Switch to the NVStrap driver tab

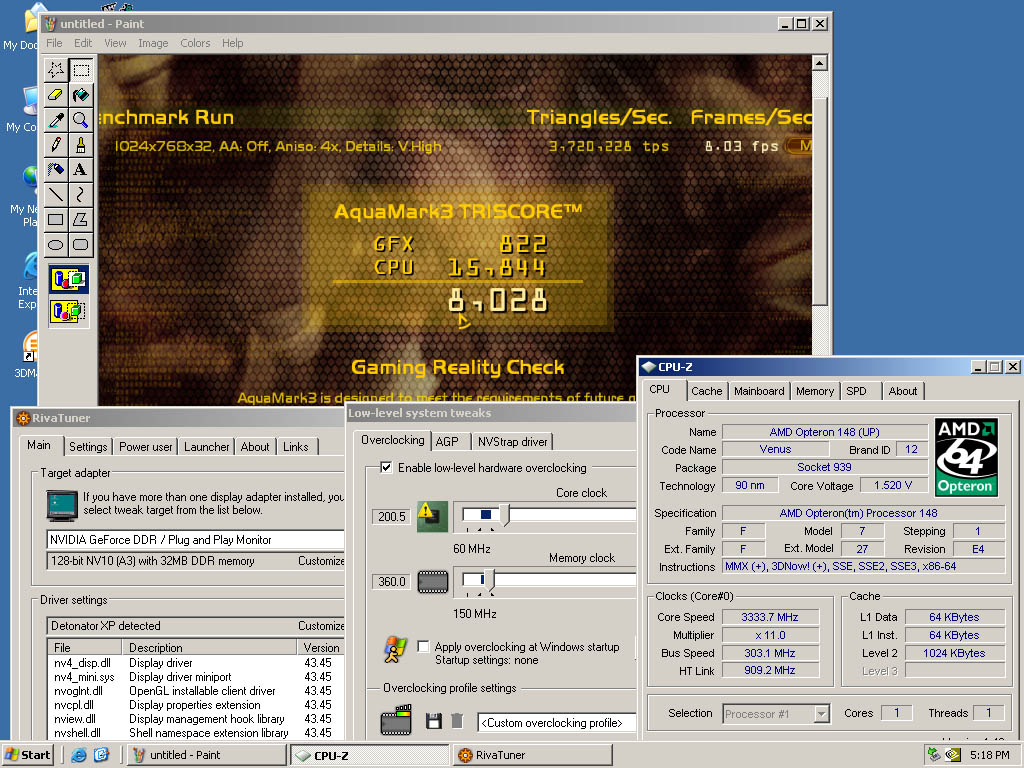[x=513, y=441]
